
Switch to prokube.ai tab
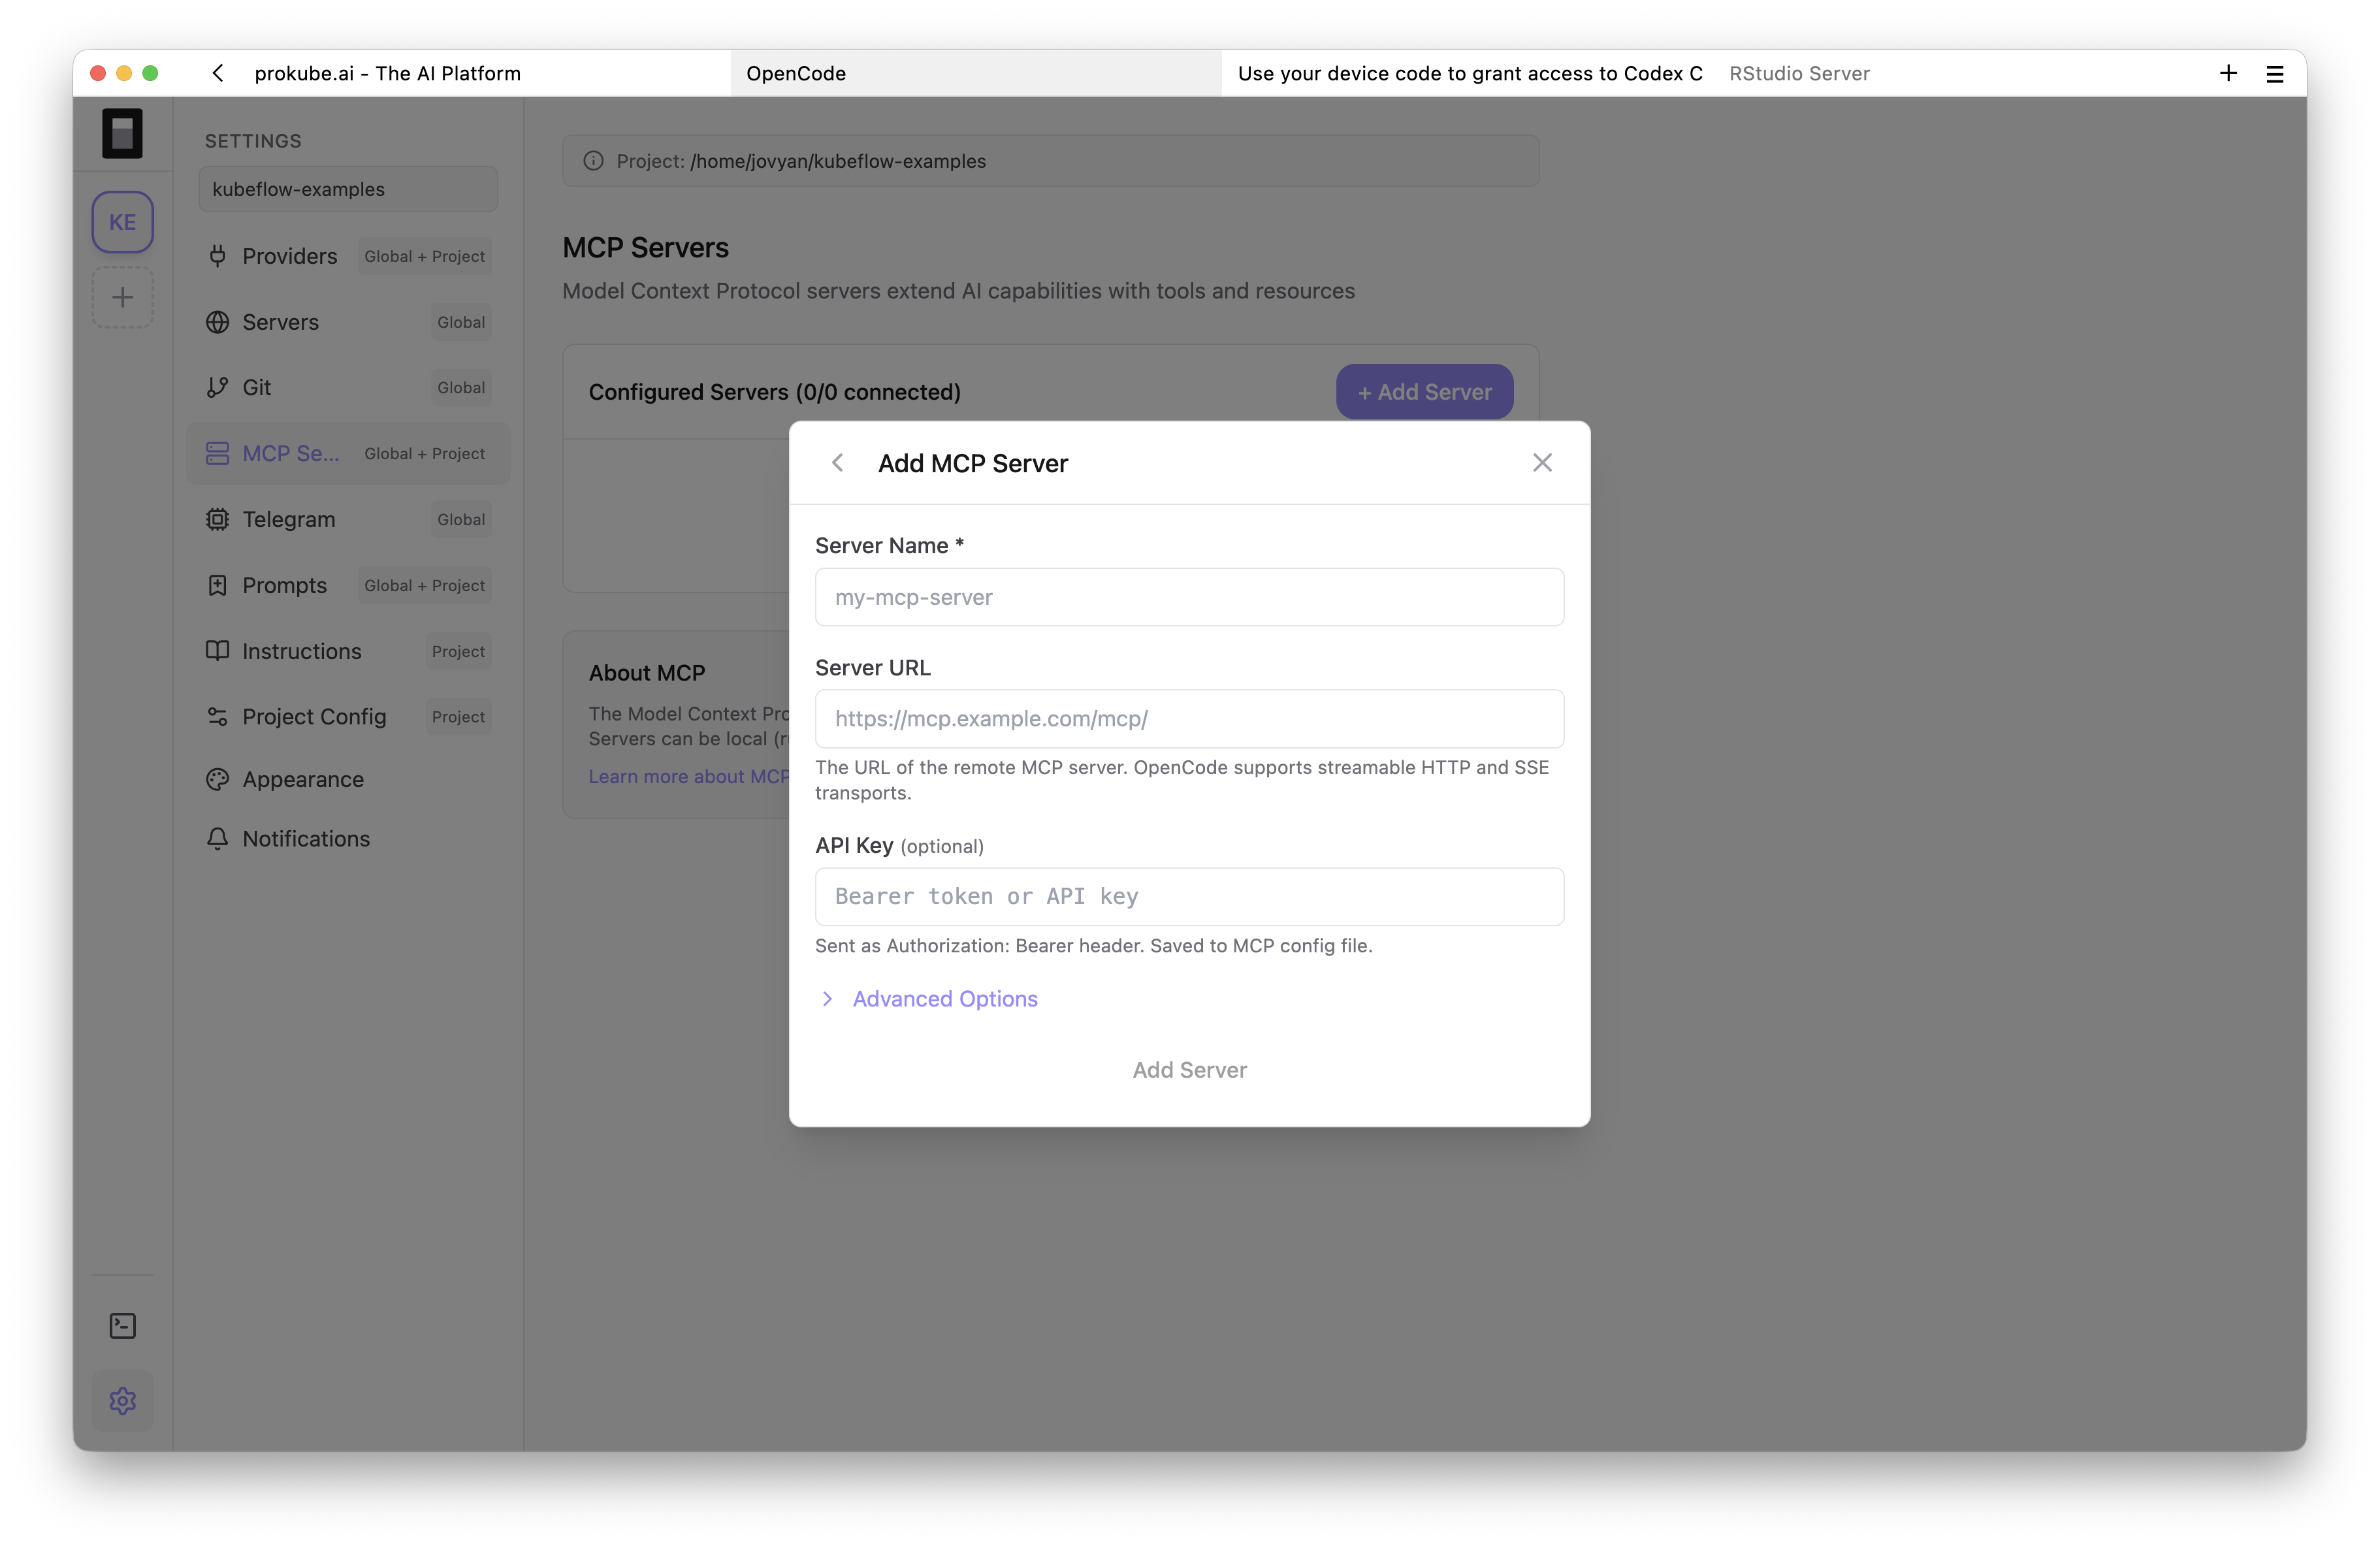(x=387, y=73)
